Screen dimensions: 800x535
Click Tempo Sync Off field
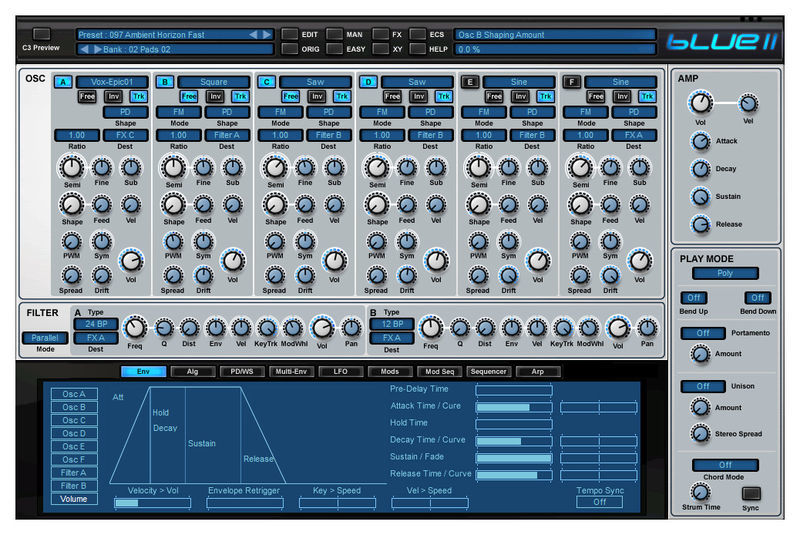(599, 502)
